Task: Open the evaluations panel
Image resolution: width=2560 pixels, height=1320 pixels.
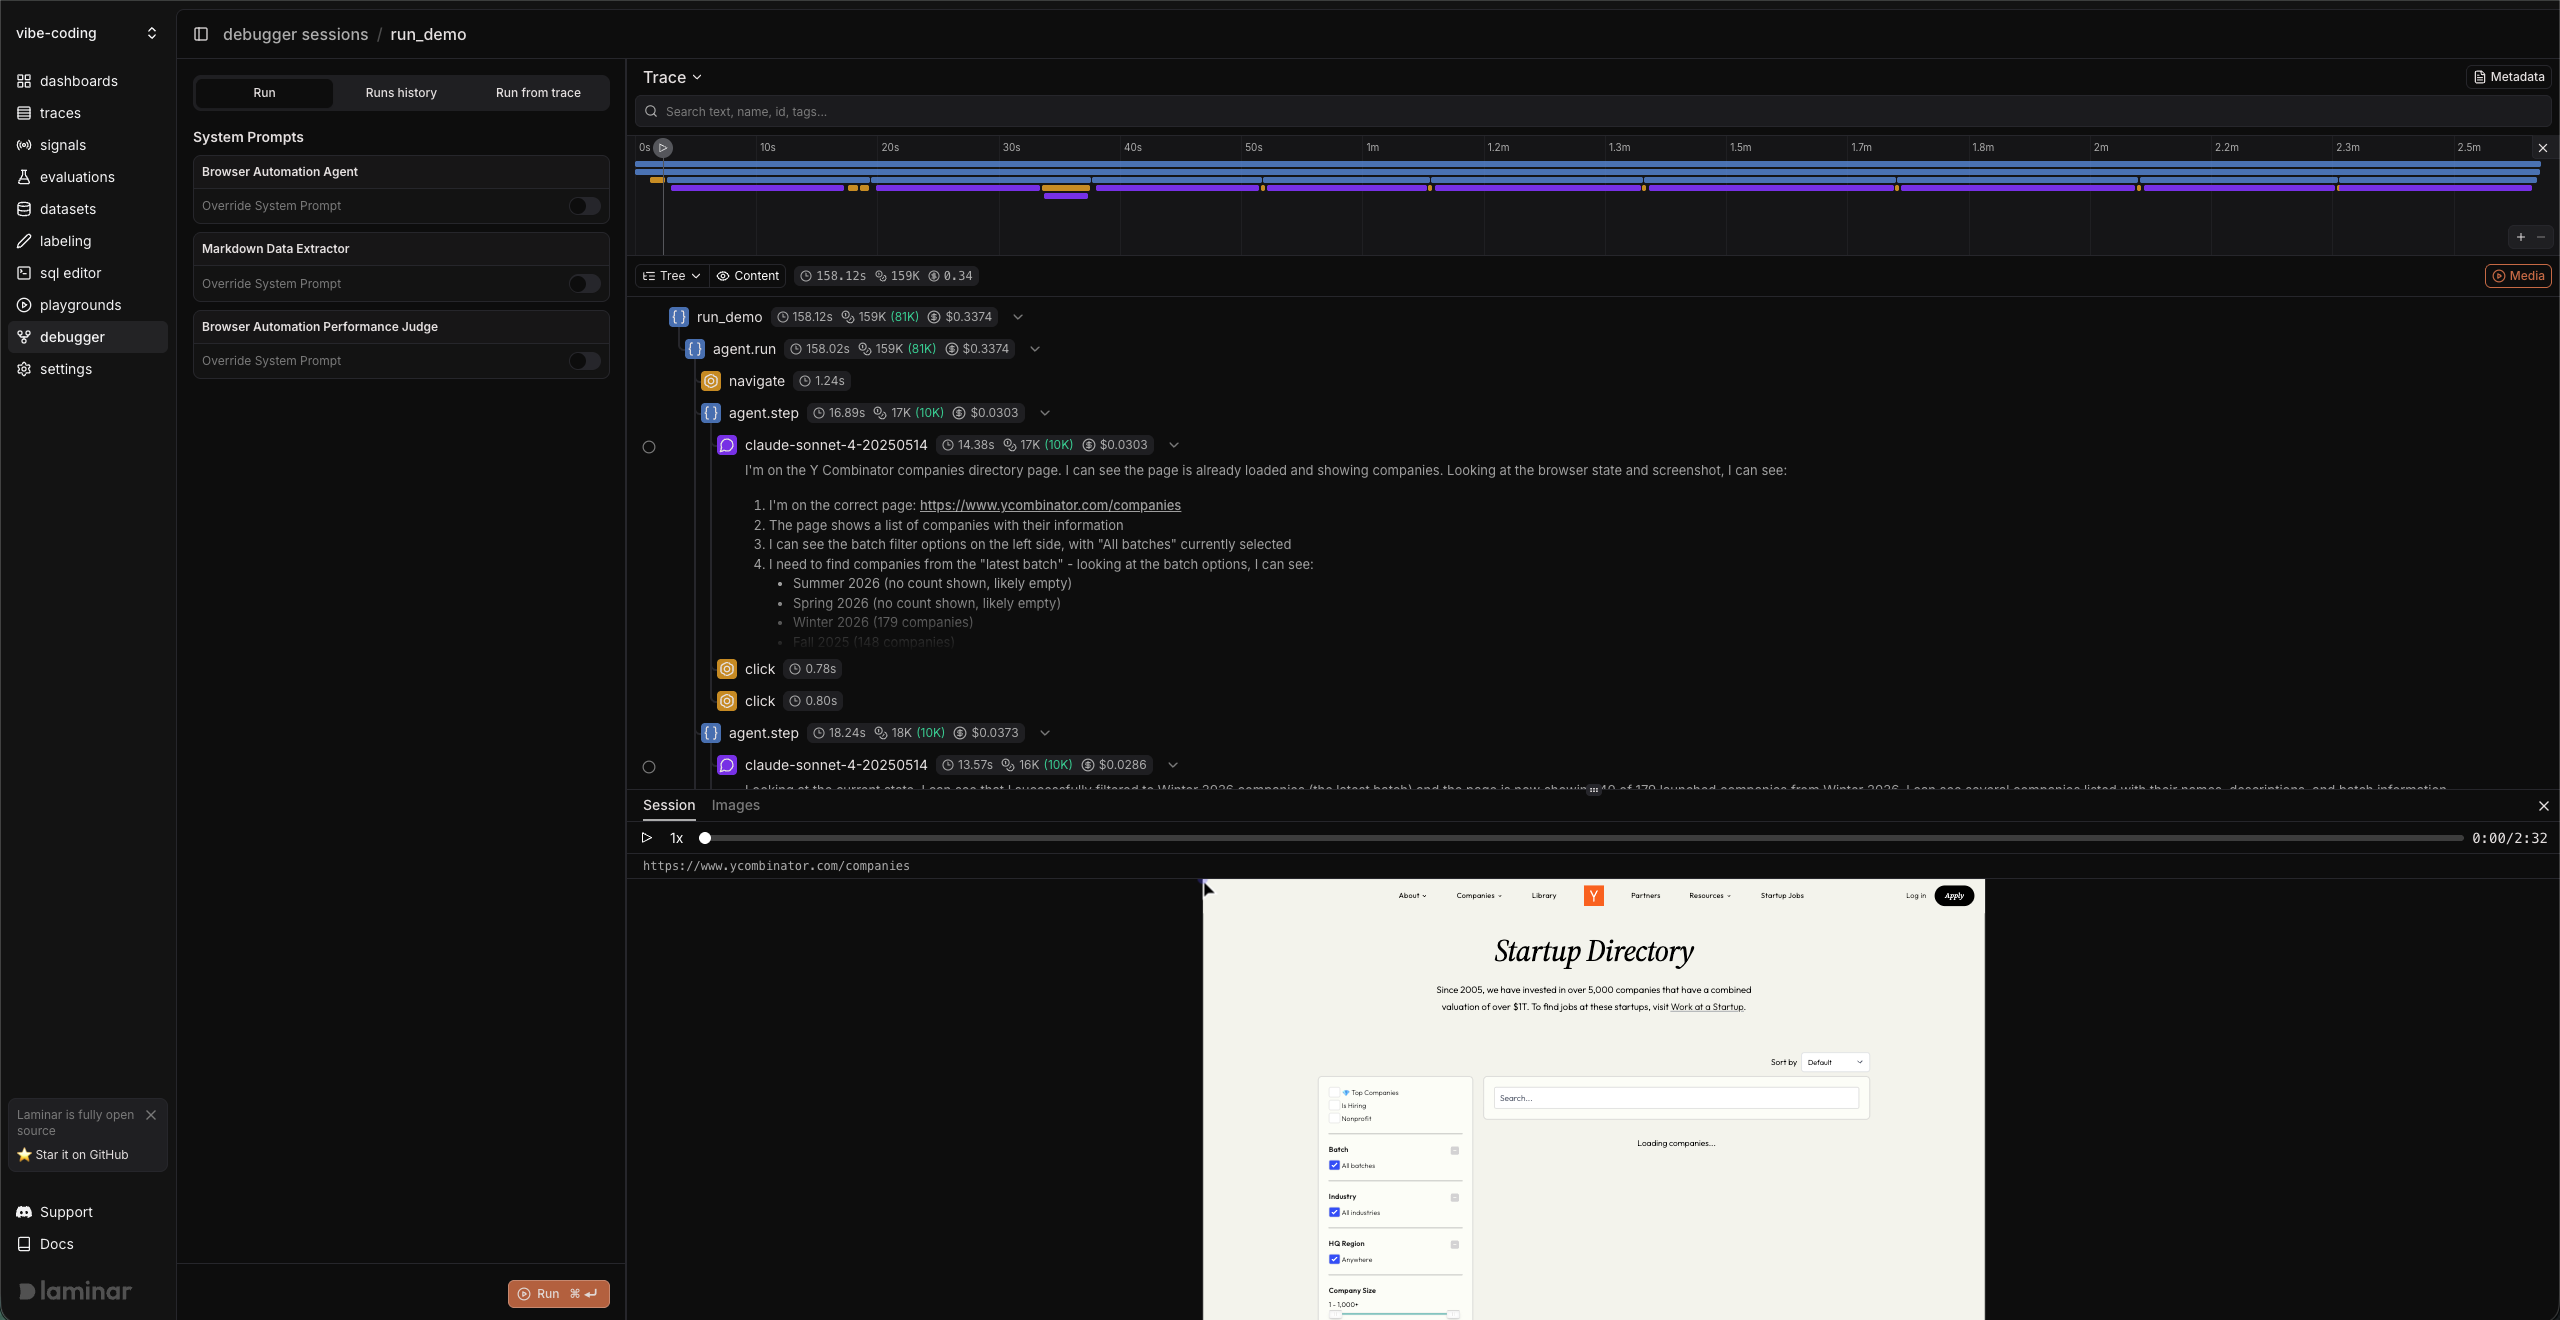Action: [x=77, y=177]
